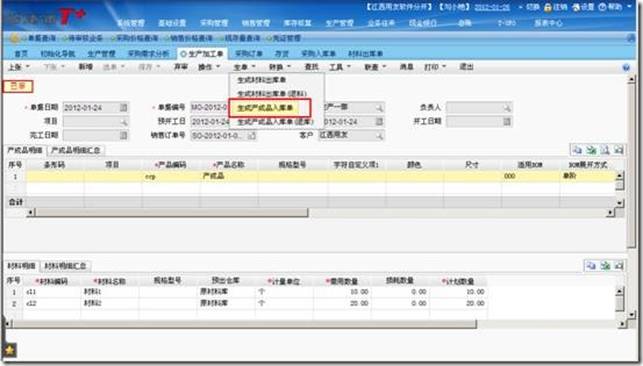Click leftmost icon above the 产成品明细 grid
The image size is (643, 366).
point(577,150)
